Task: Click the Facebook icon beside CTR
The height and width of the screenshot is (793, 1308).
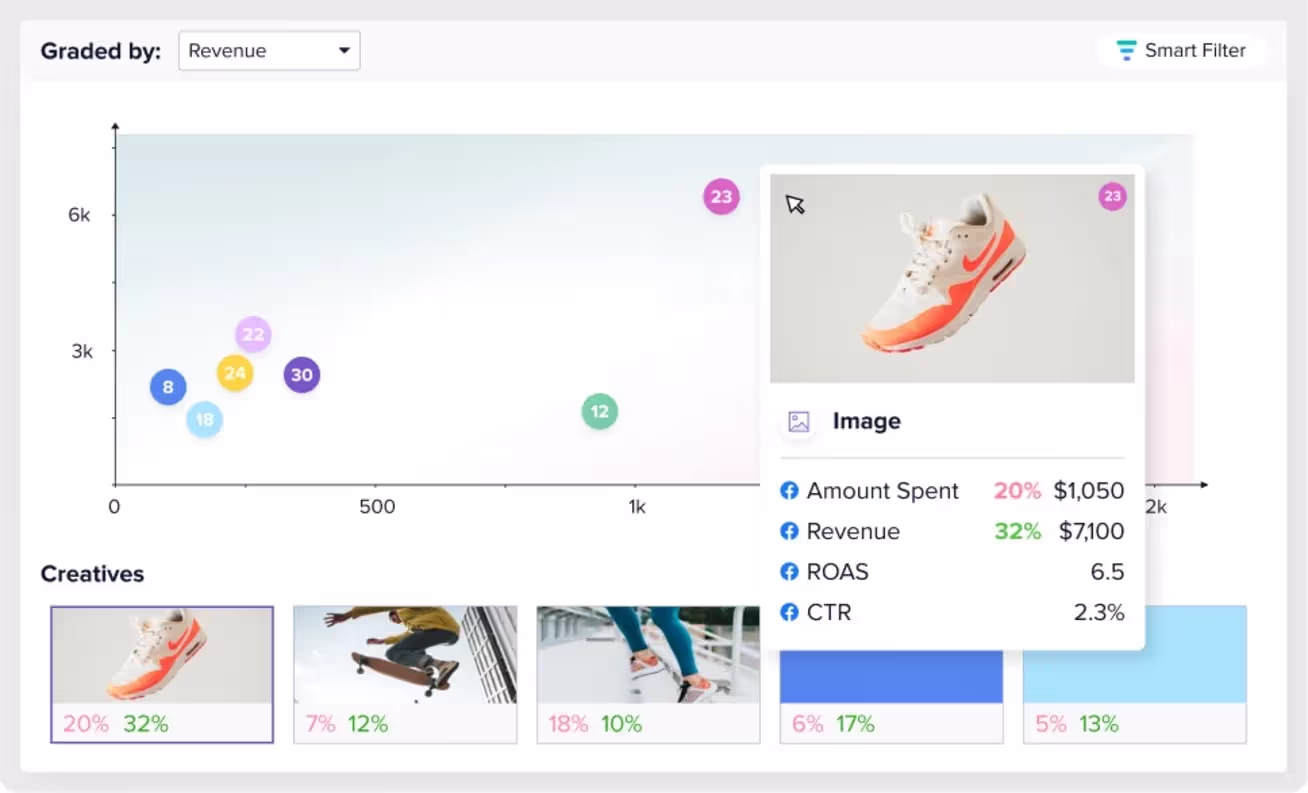Action: click(789, 612)
